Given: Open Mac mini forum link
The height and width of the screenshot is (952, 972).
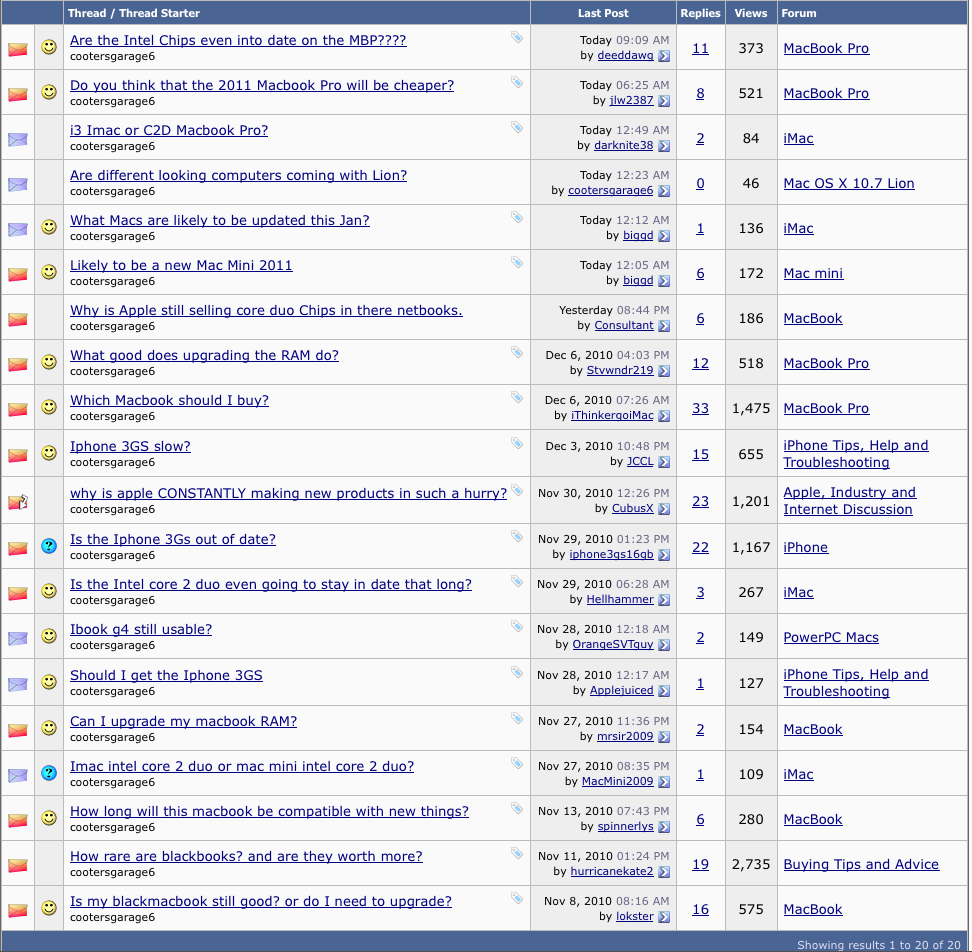Looking at the screenshot, I should pos(813,273).
